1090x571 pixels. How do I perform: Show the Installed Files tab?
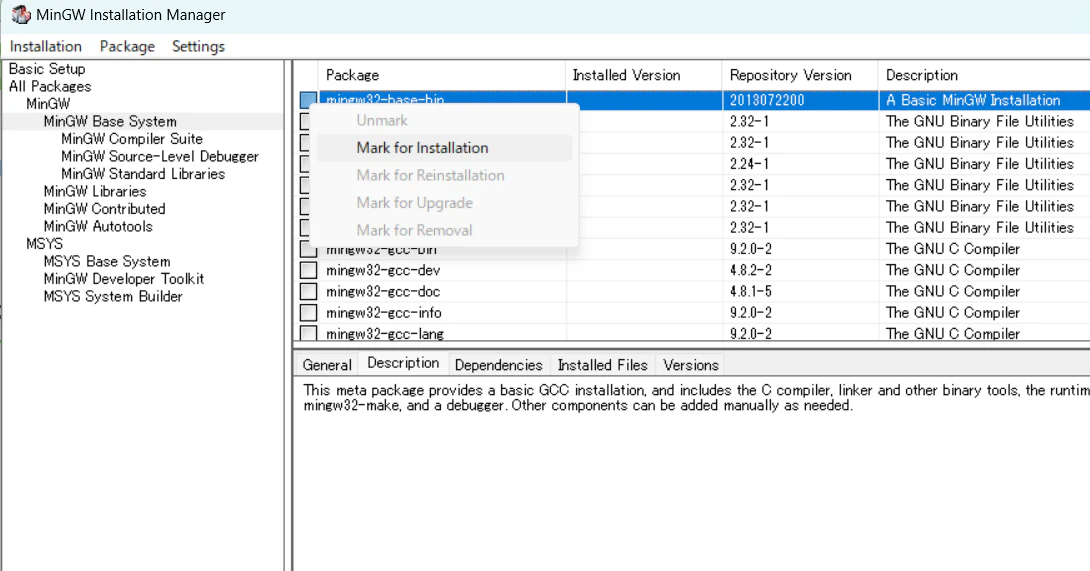603,365
